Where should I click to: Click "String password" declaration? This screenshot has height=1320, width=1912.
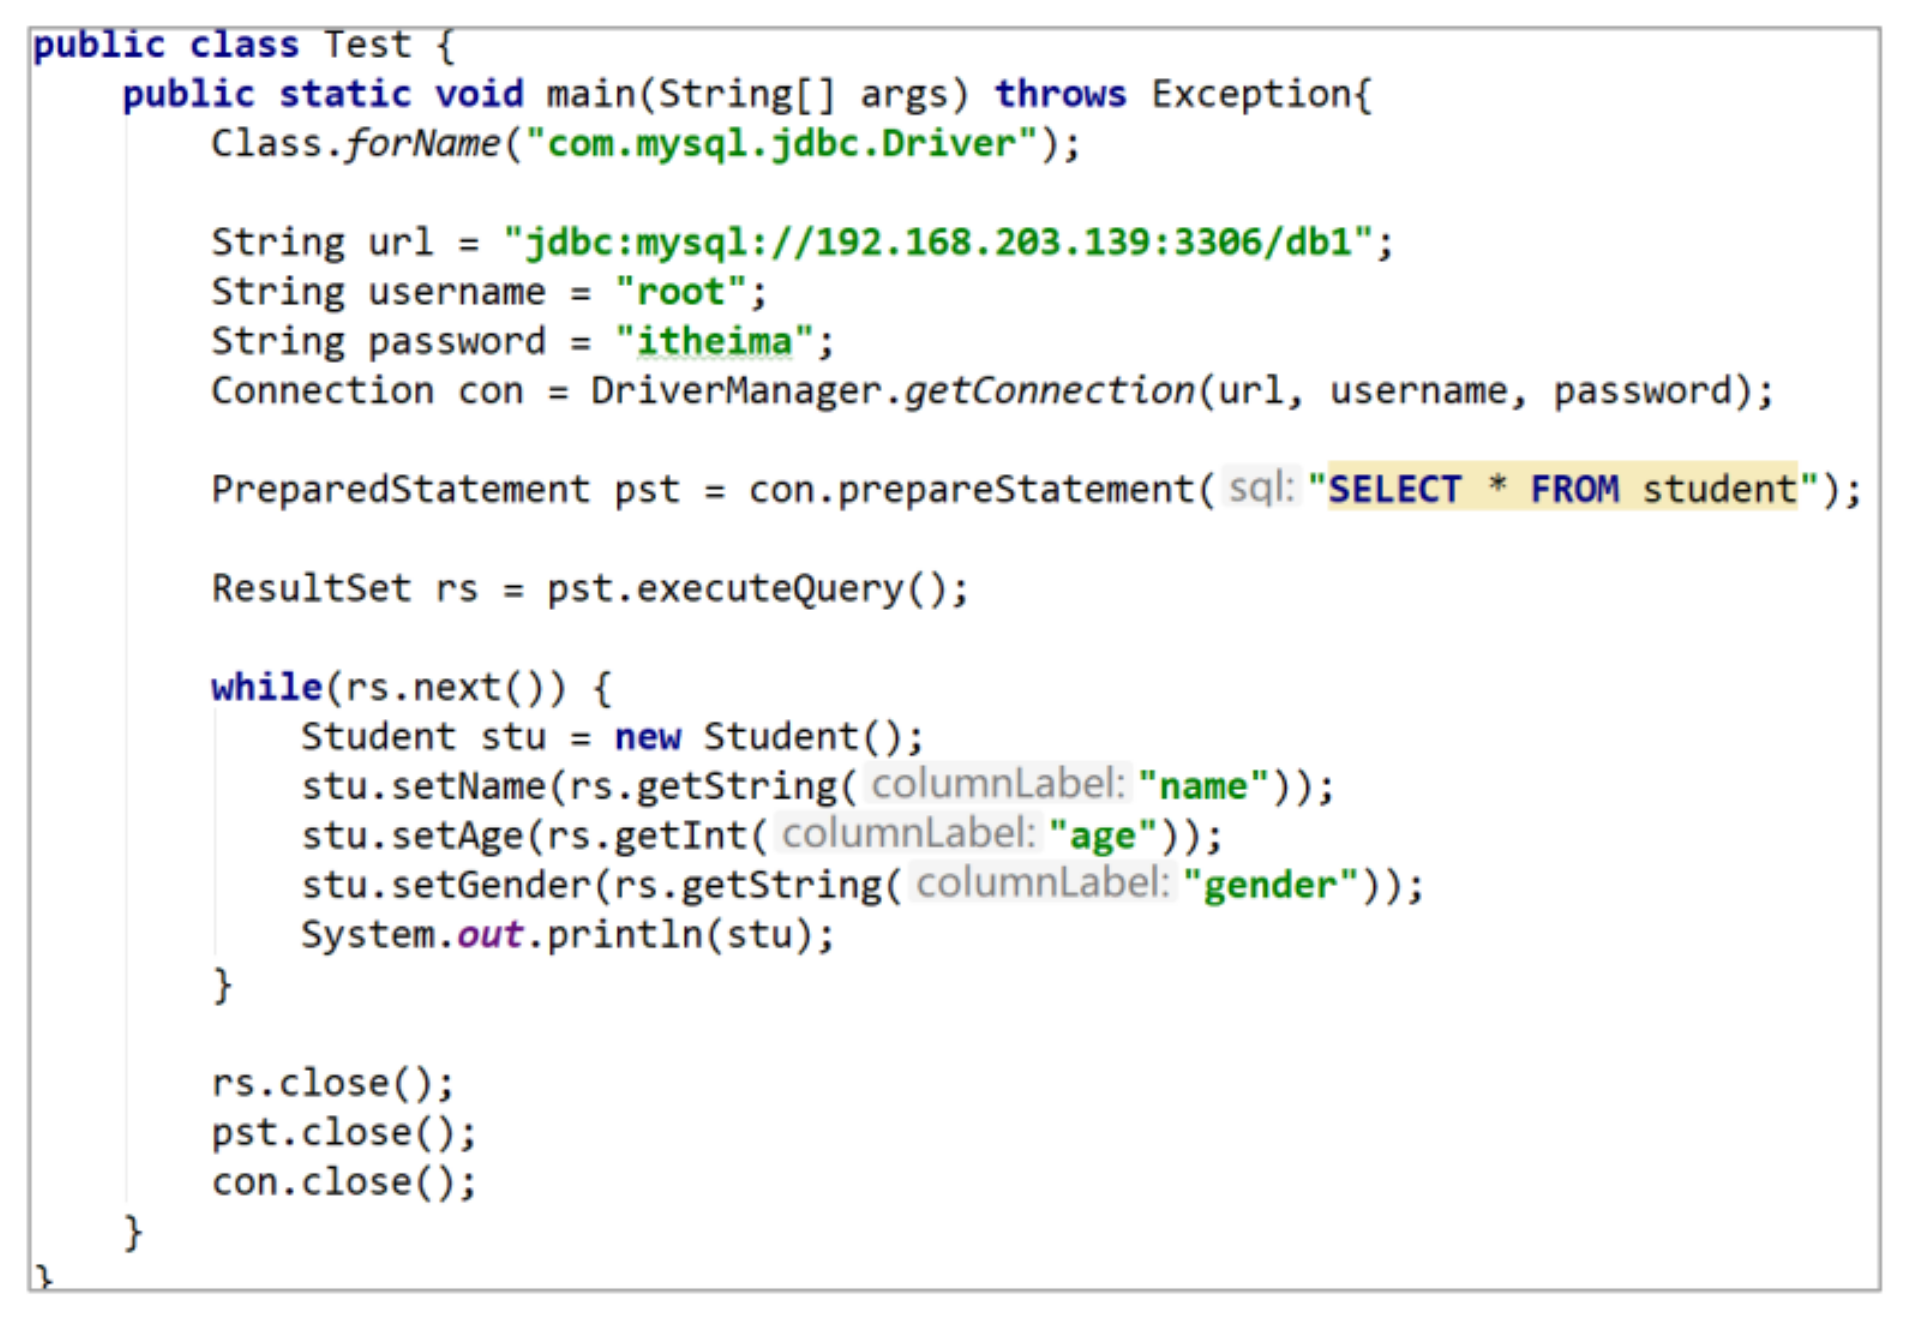pos(378,342)
